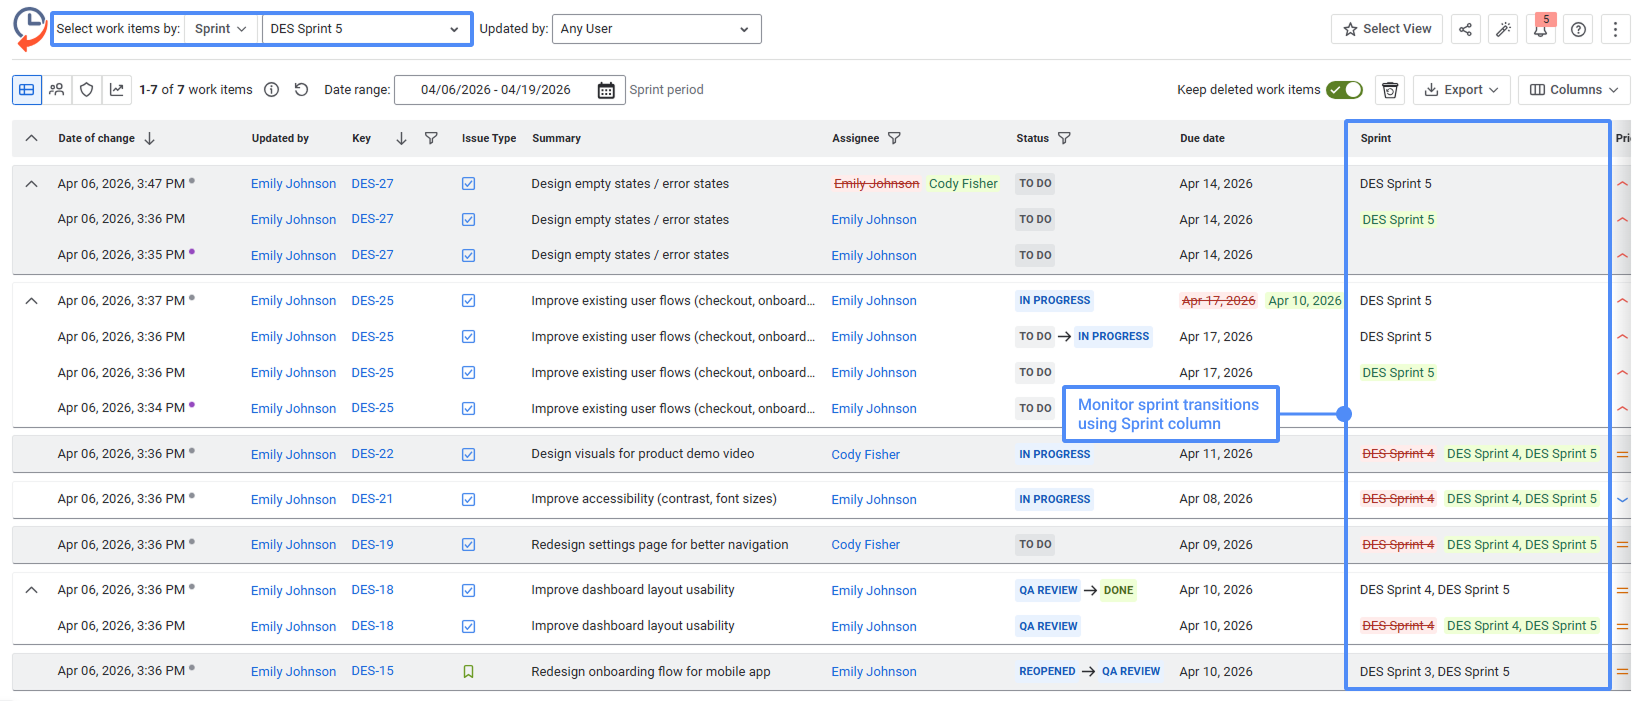Image resolution: width=1639 pixels, height=701 pixels.
Task: Click the Sprint column header
Action: (1375, 139)
